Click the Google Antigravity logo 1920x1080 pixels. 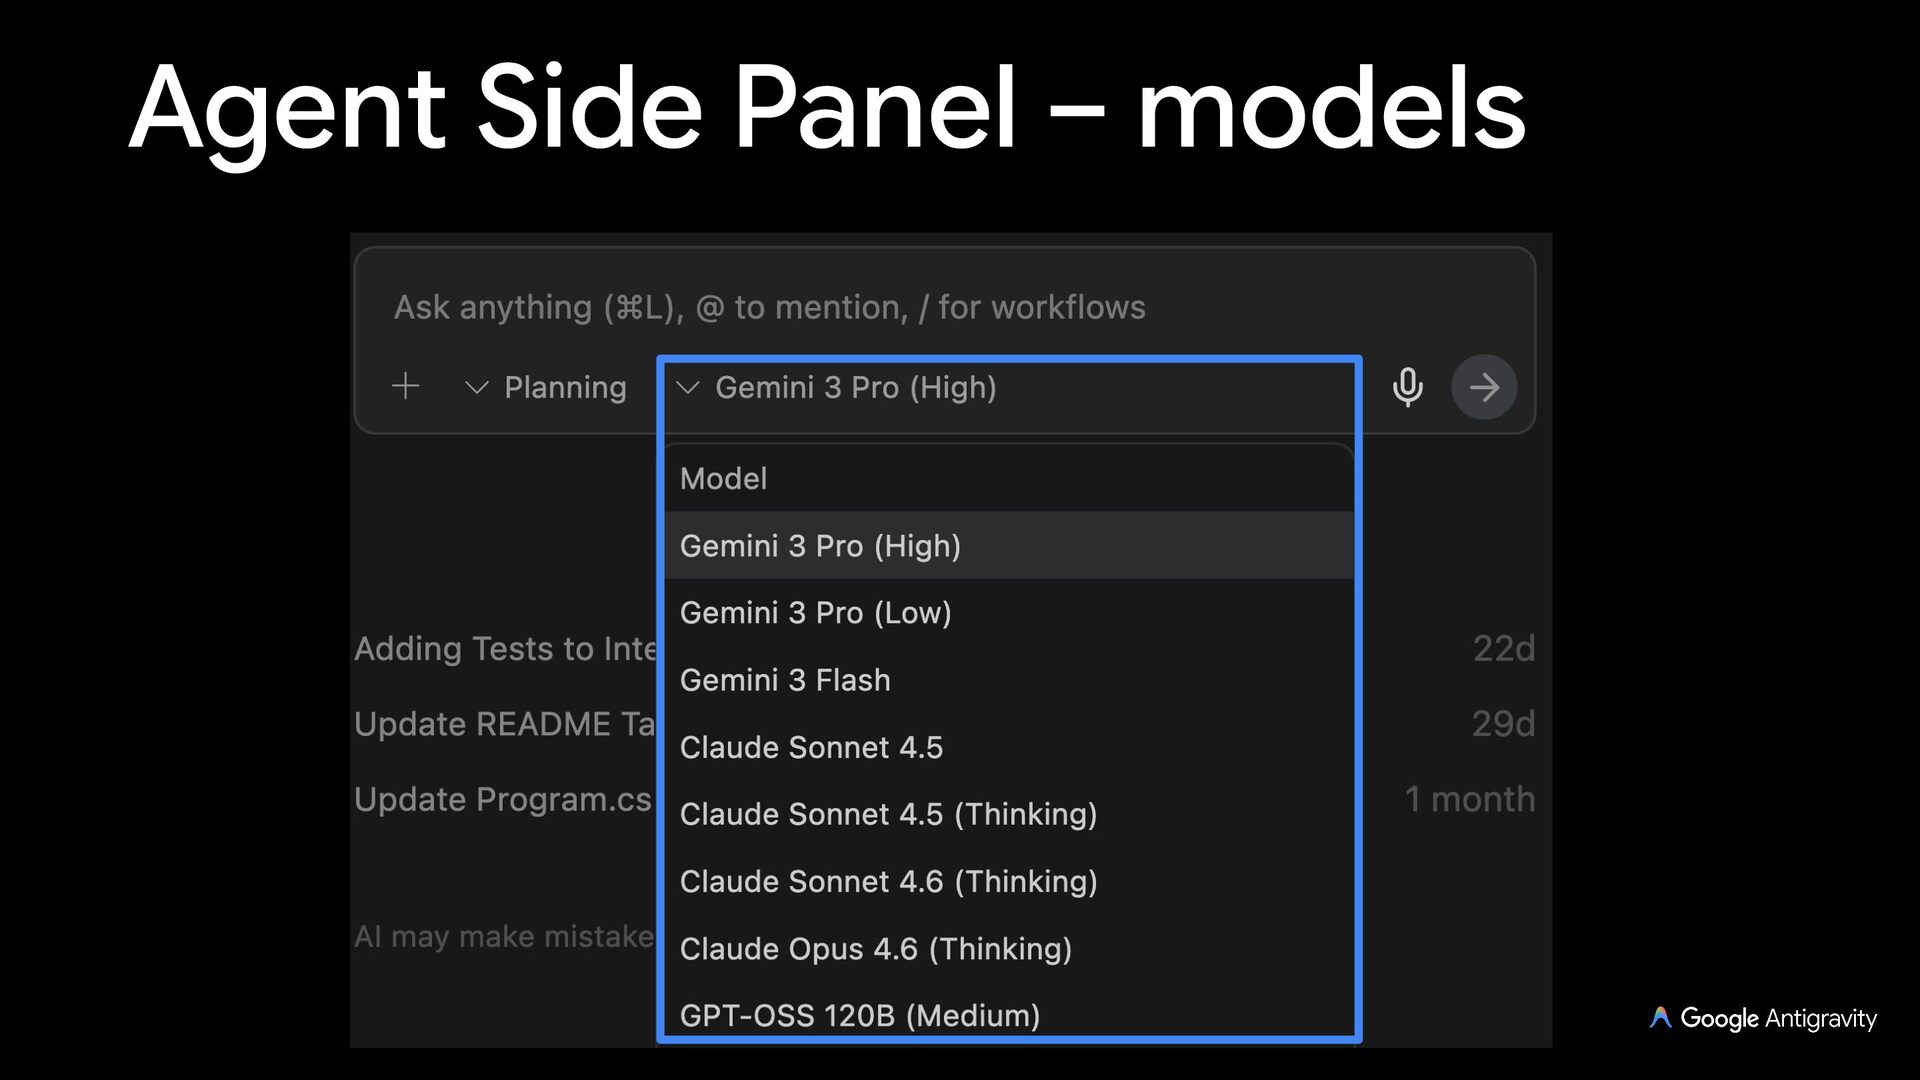(x=1762, y=1018)
